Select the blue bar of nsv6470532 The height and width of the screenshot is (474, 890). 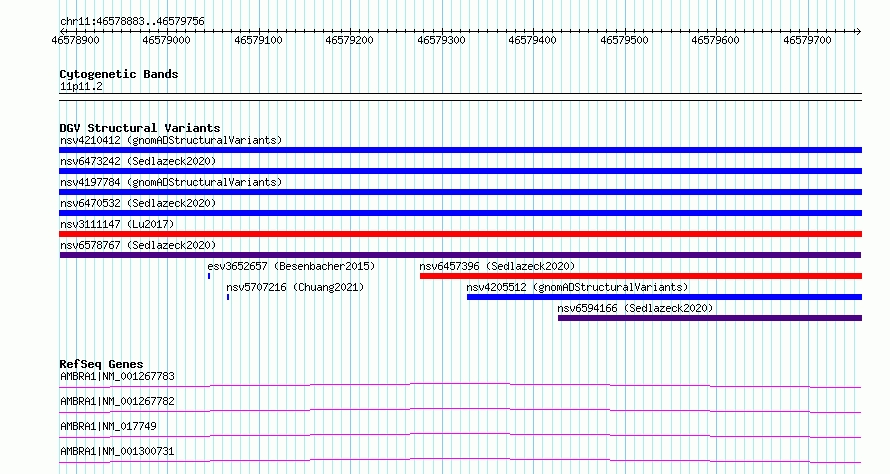[x=460, y=213]
